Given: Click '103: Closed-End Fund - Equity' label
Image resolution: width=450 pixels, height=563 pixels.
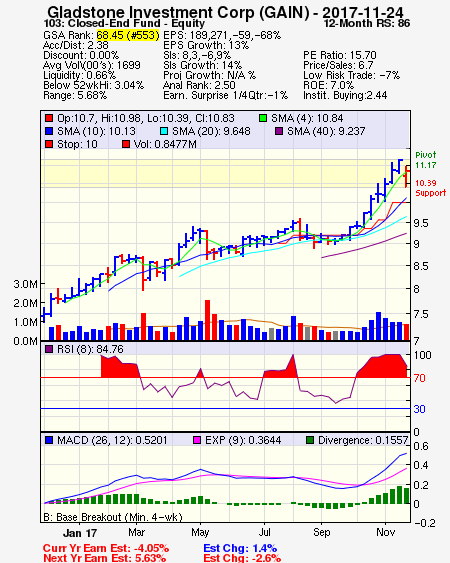Looking at the screenshot, I should pyautogui.click(x=124, y=24).
